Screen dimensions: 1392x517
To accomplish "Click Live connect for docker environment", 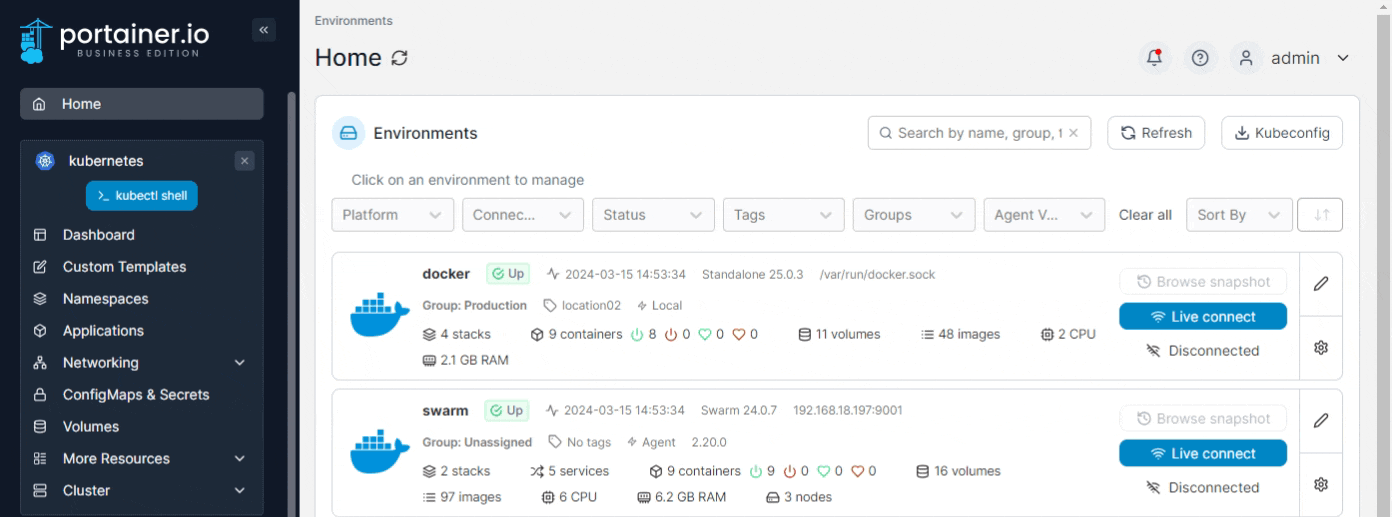I will [1202, 317].
